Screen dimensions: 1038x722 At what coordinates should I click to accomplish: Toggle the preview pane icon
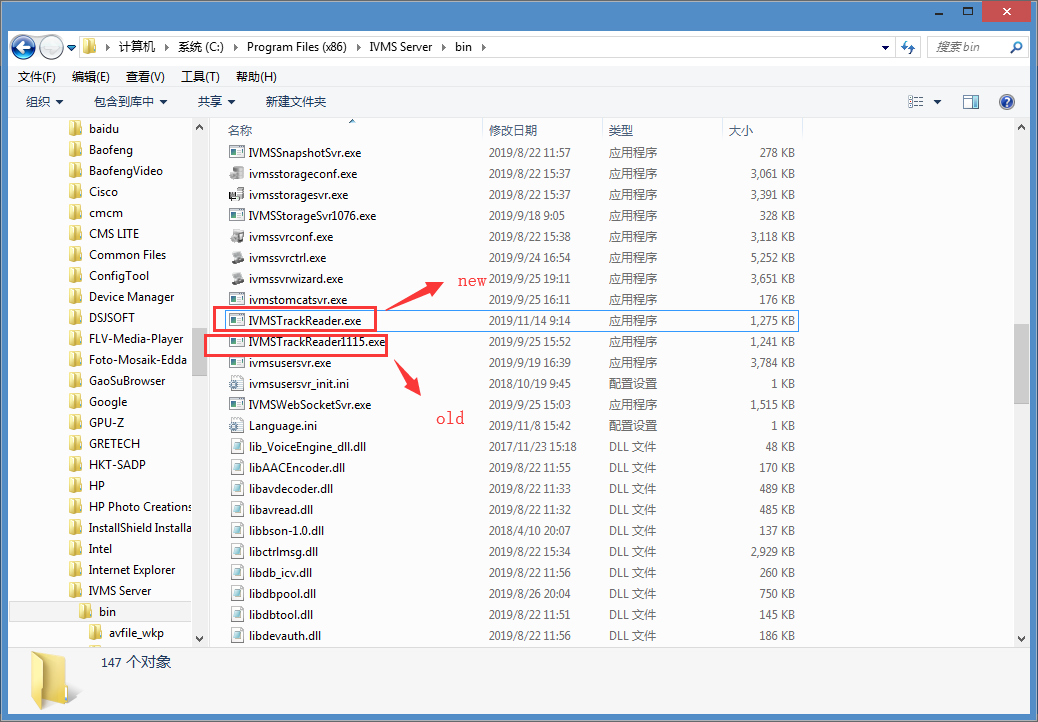pyautogui.click(x=971, y=102)
